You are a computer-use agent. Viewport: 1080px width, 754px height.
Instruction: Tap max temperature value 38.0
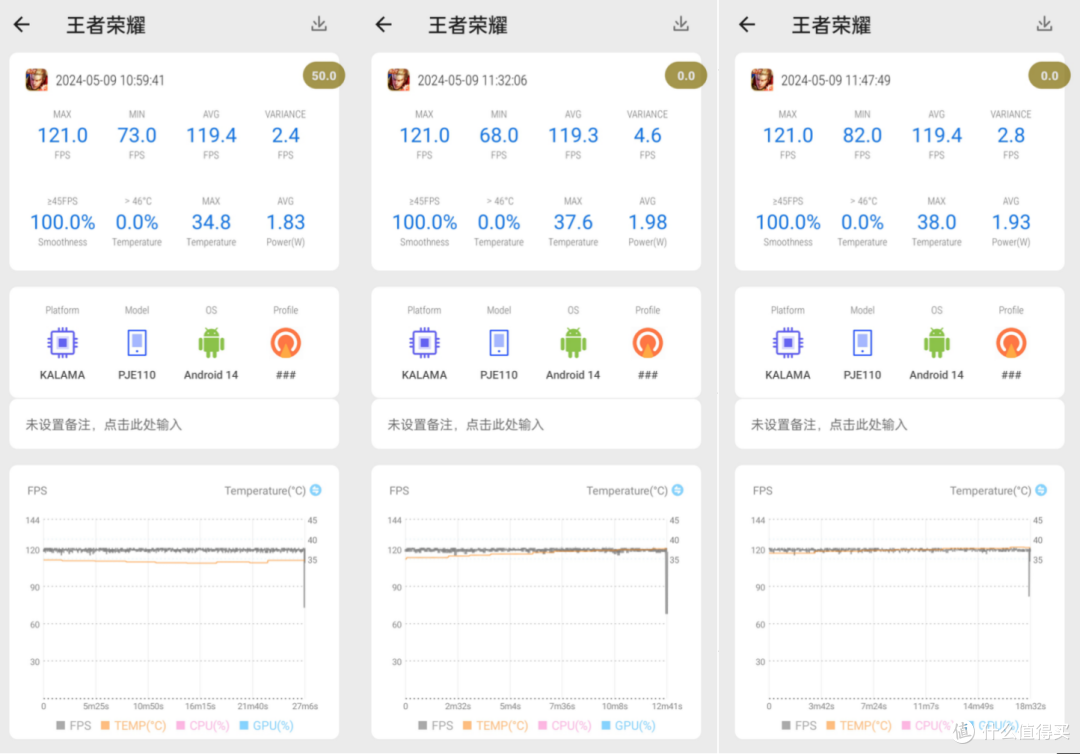(x=937, y=222)
